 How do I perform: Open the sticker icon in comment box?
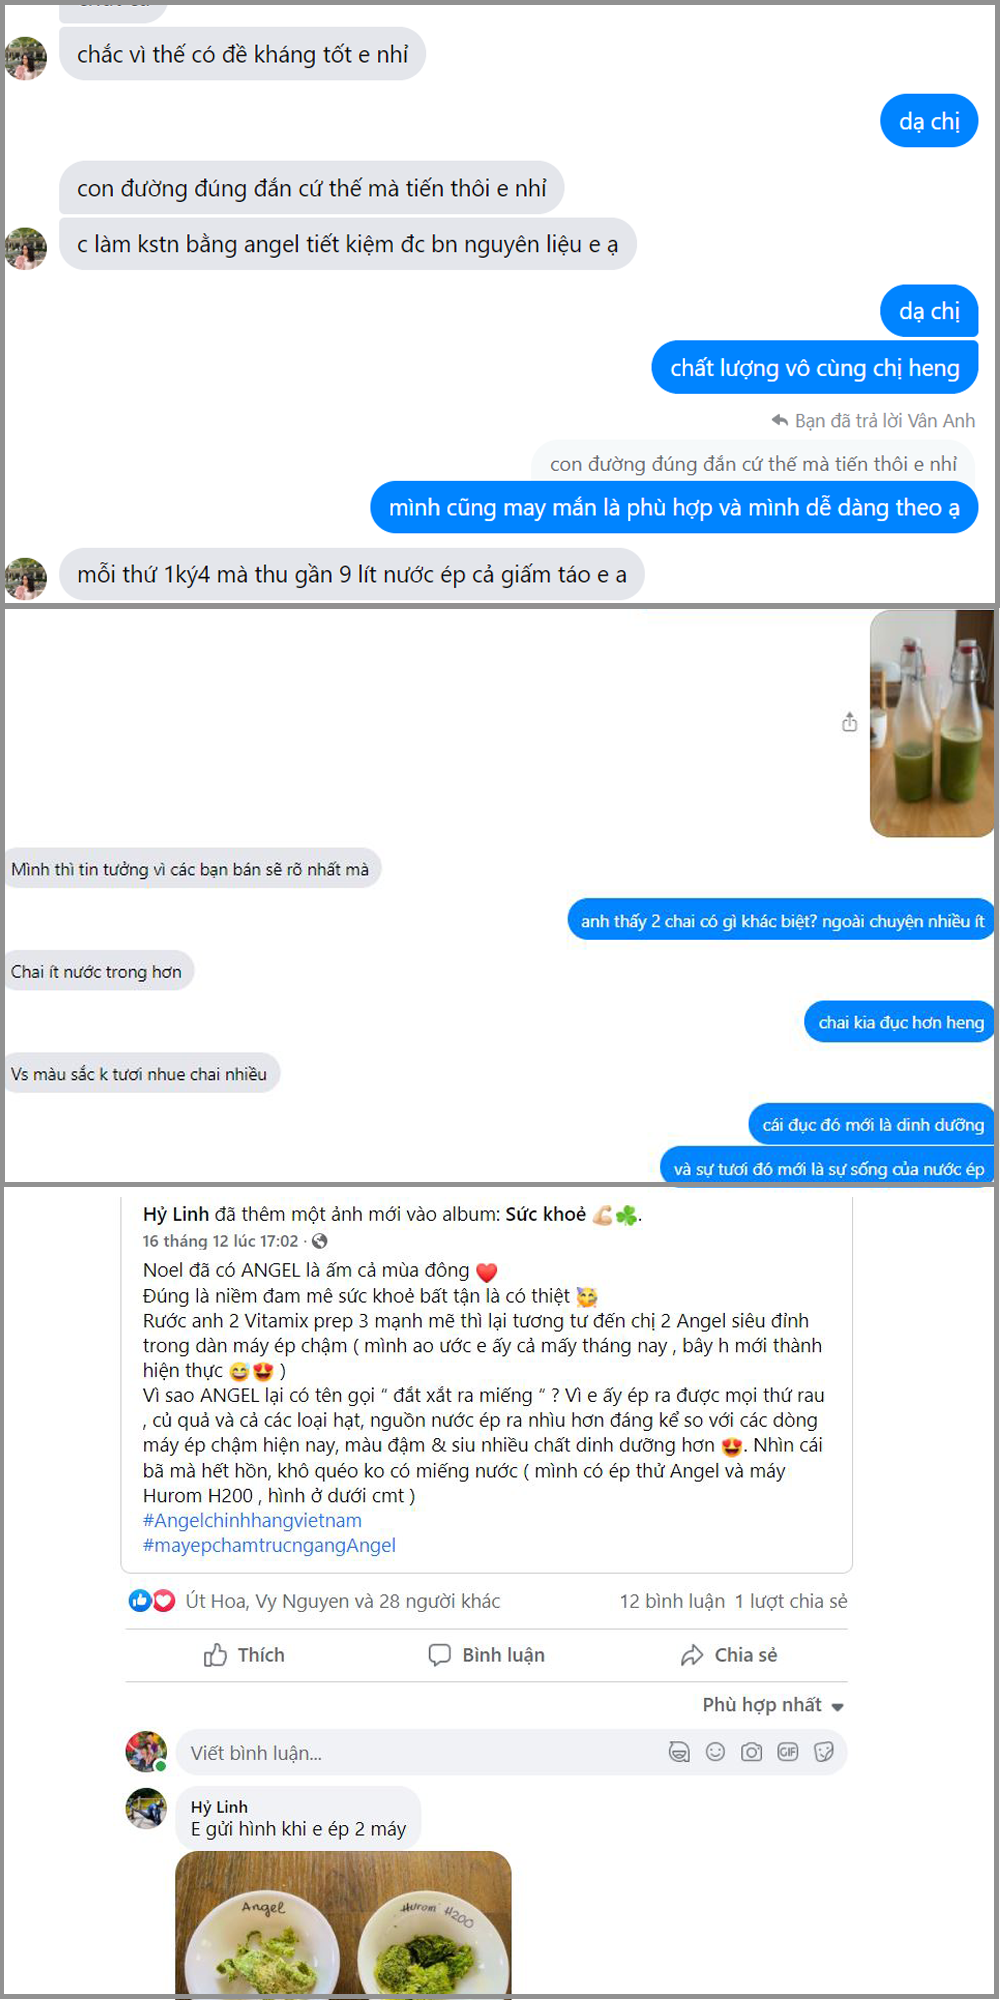[824, 1751]
